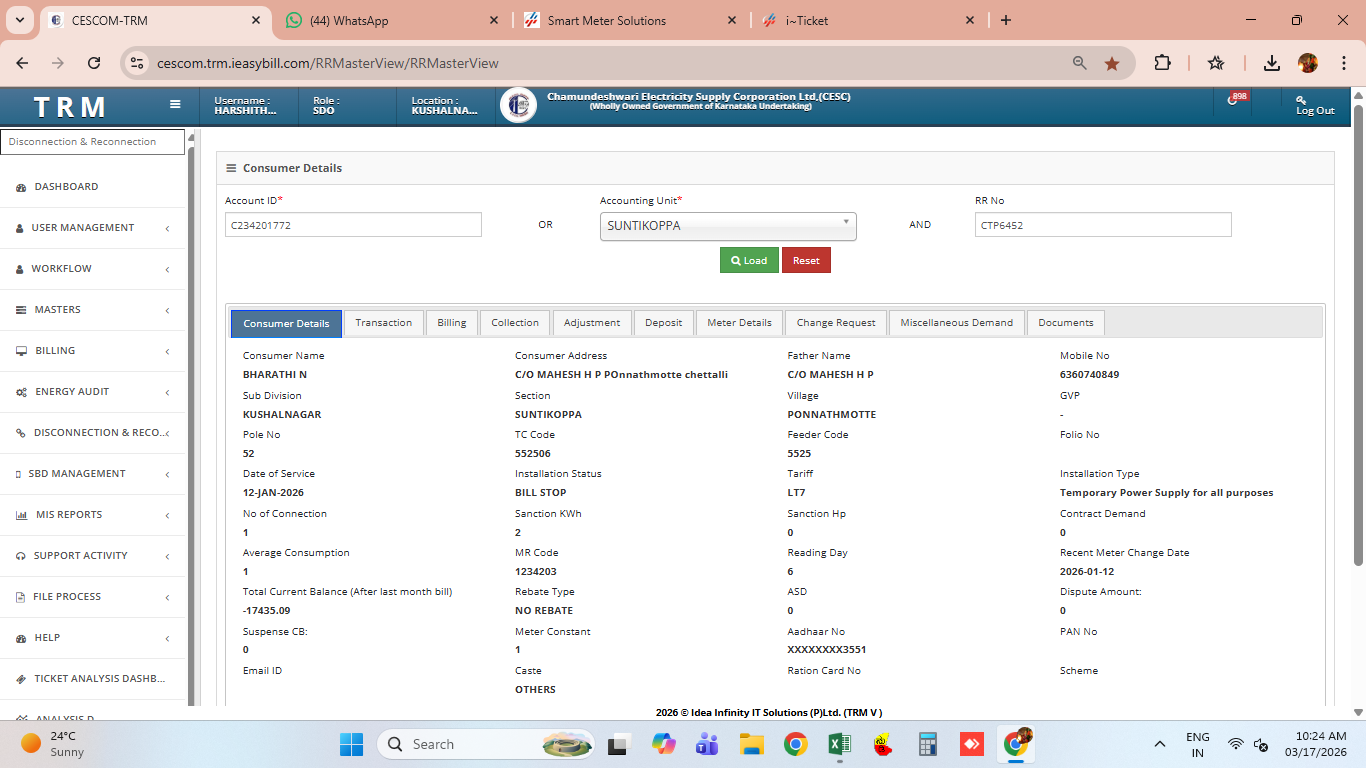Screen dimensions: 1366x768
Task: Click the RR No input field
Action: click(1103, 225)
